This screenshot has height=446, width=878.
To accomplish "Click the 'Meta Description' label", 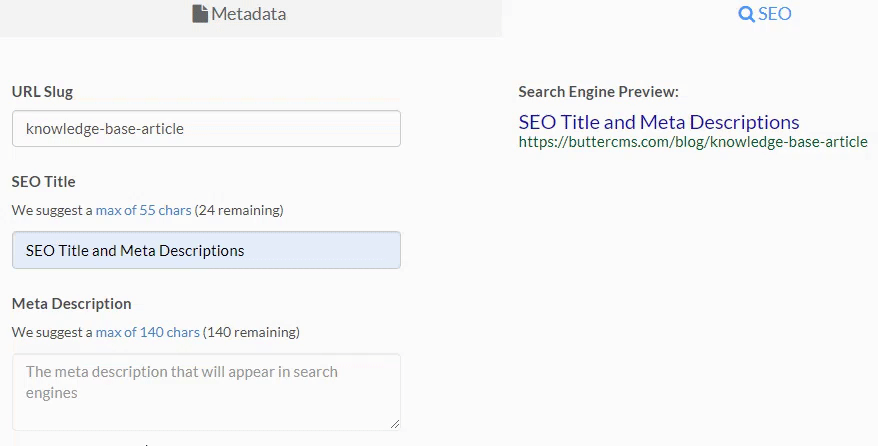I will tap(72, 304).
